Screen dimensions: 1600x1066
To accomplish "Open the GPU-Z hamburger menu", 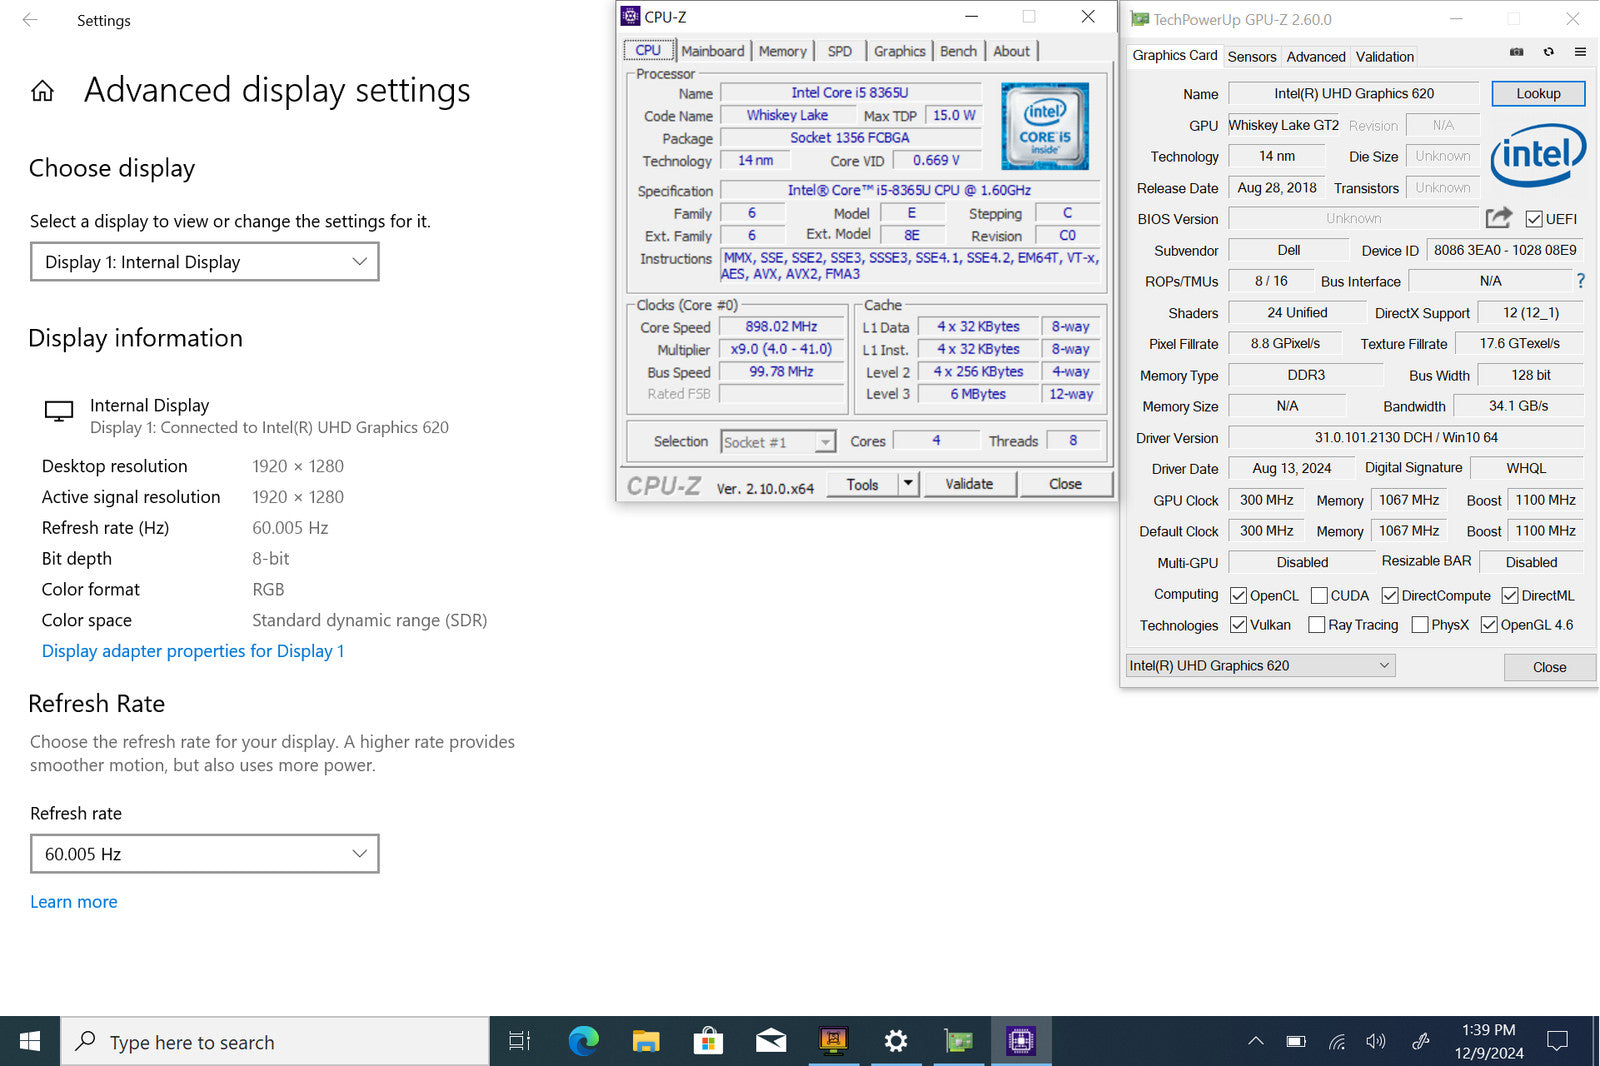I will (1580, 52).
